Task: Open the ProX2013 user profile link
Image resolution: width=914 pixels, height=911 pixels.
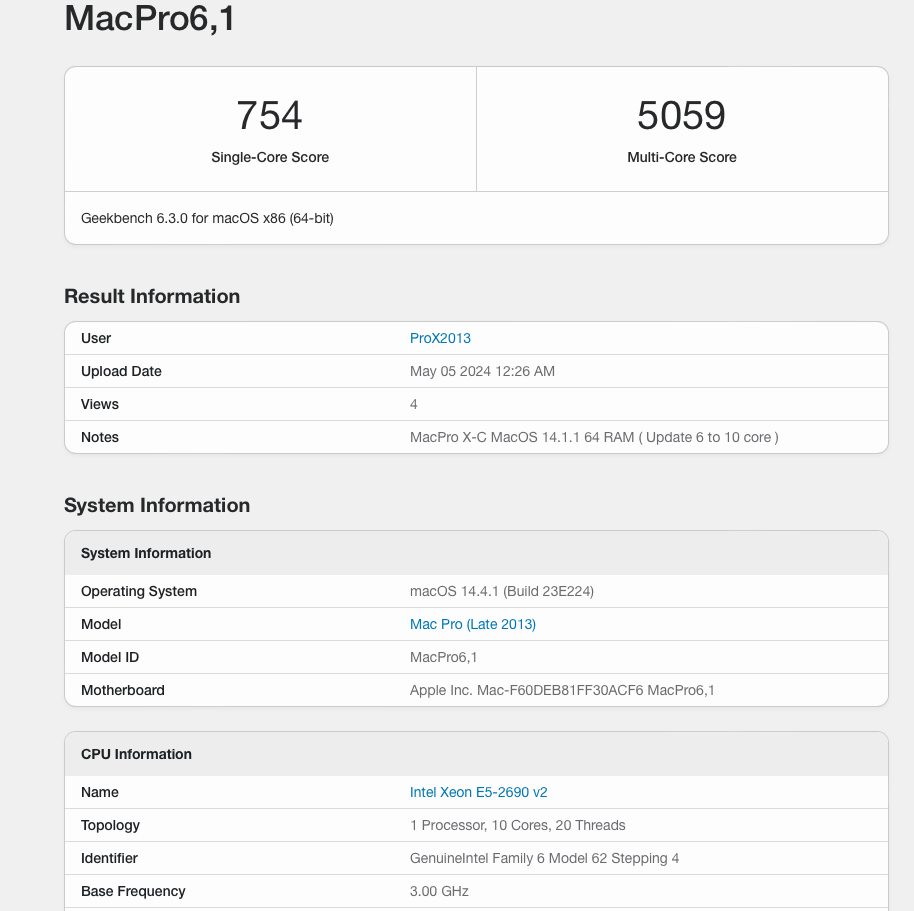Action: click(x=440, y=338)
